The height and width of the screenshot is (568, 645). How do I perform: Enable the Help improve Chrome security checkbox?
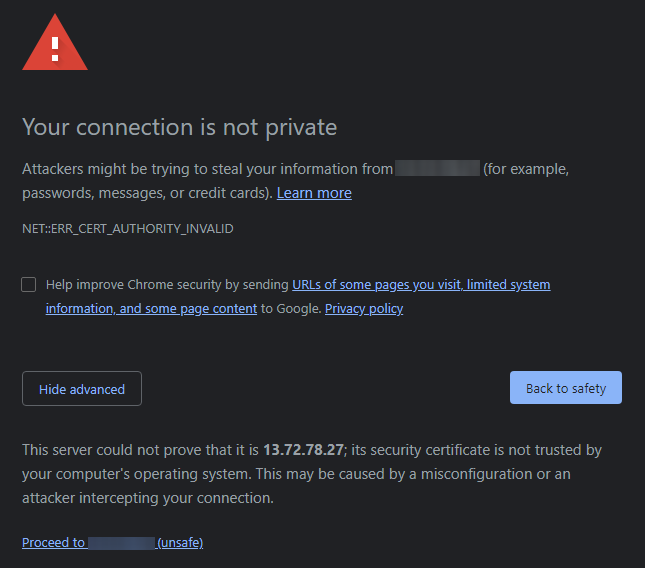[29, 285]
